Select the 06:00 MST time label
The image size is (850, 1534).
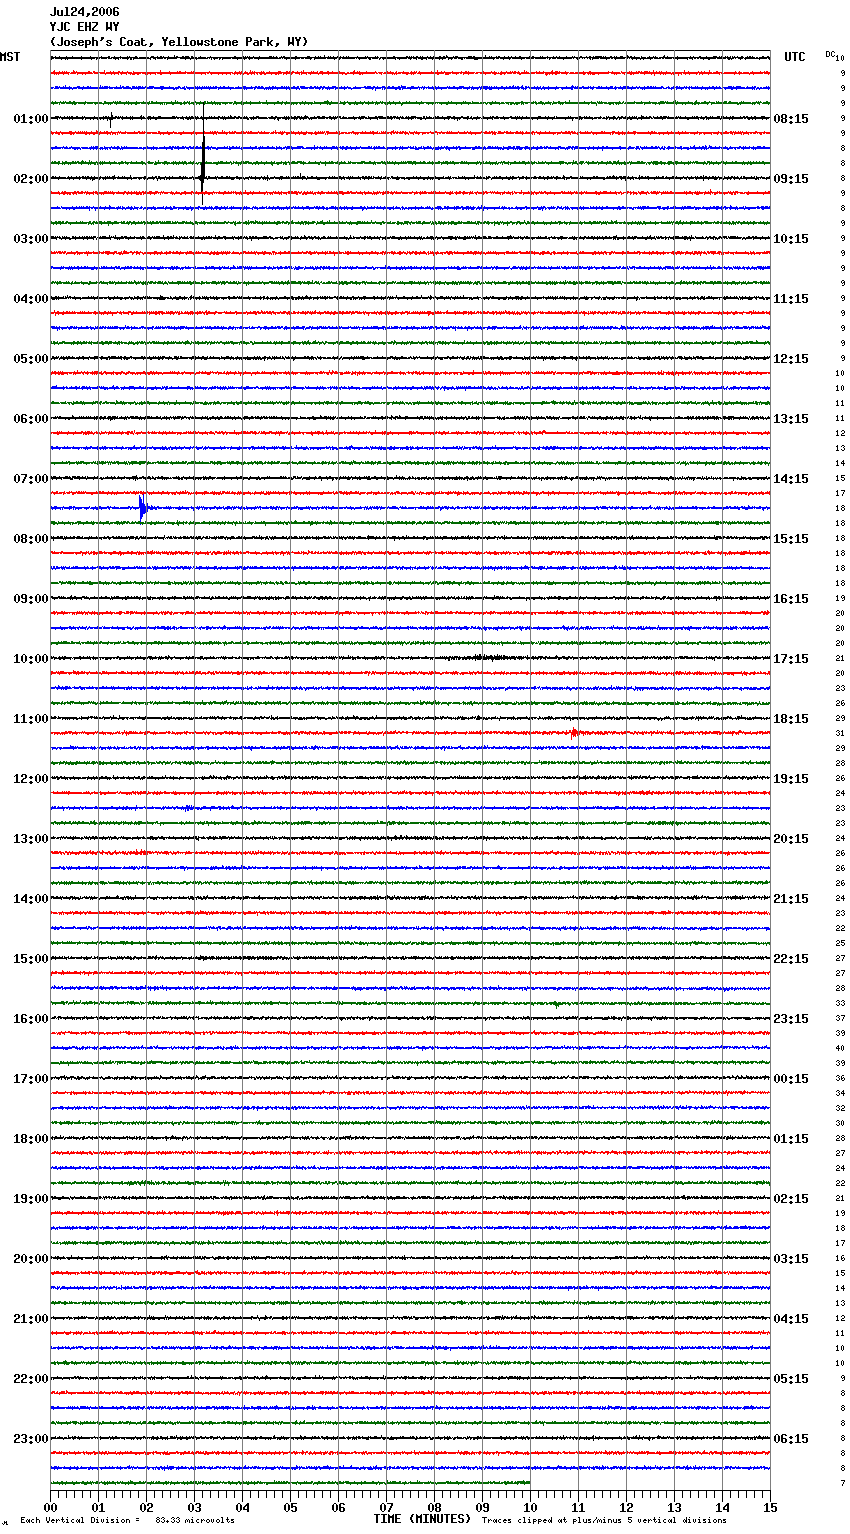[31, 419]
